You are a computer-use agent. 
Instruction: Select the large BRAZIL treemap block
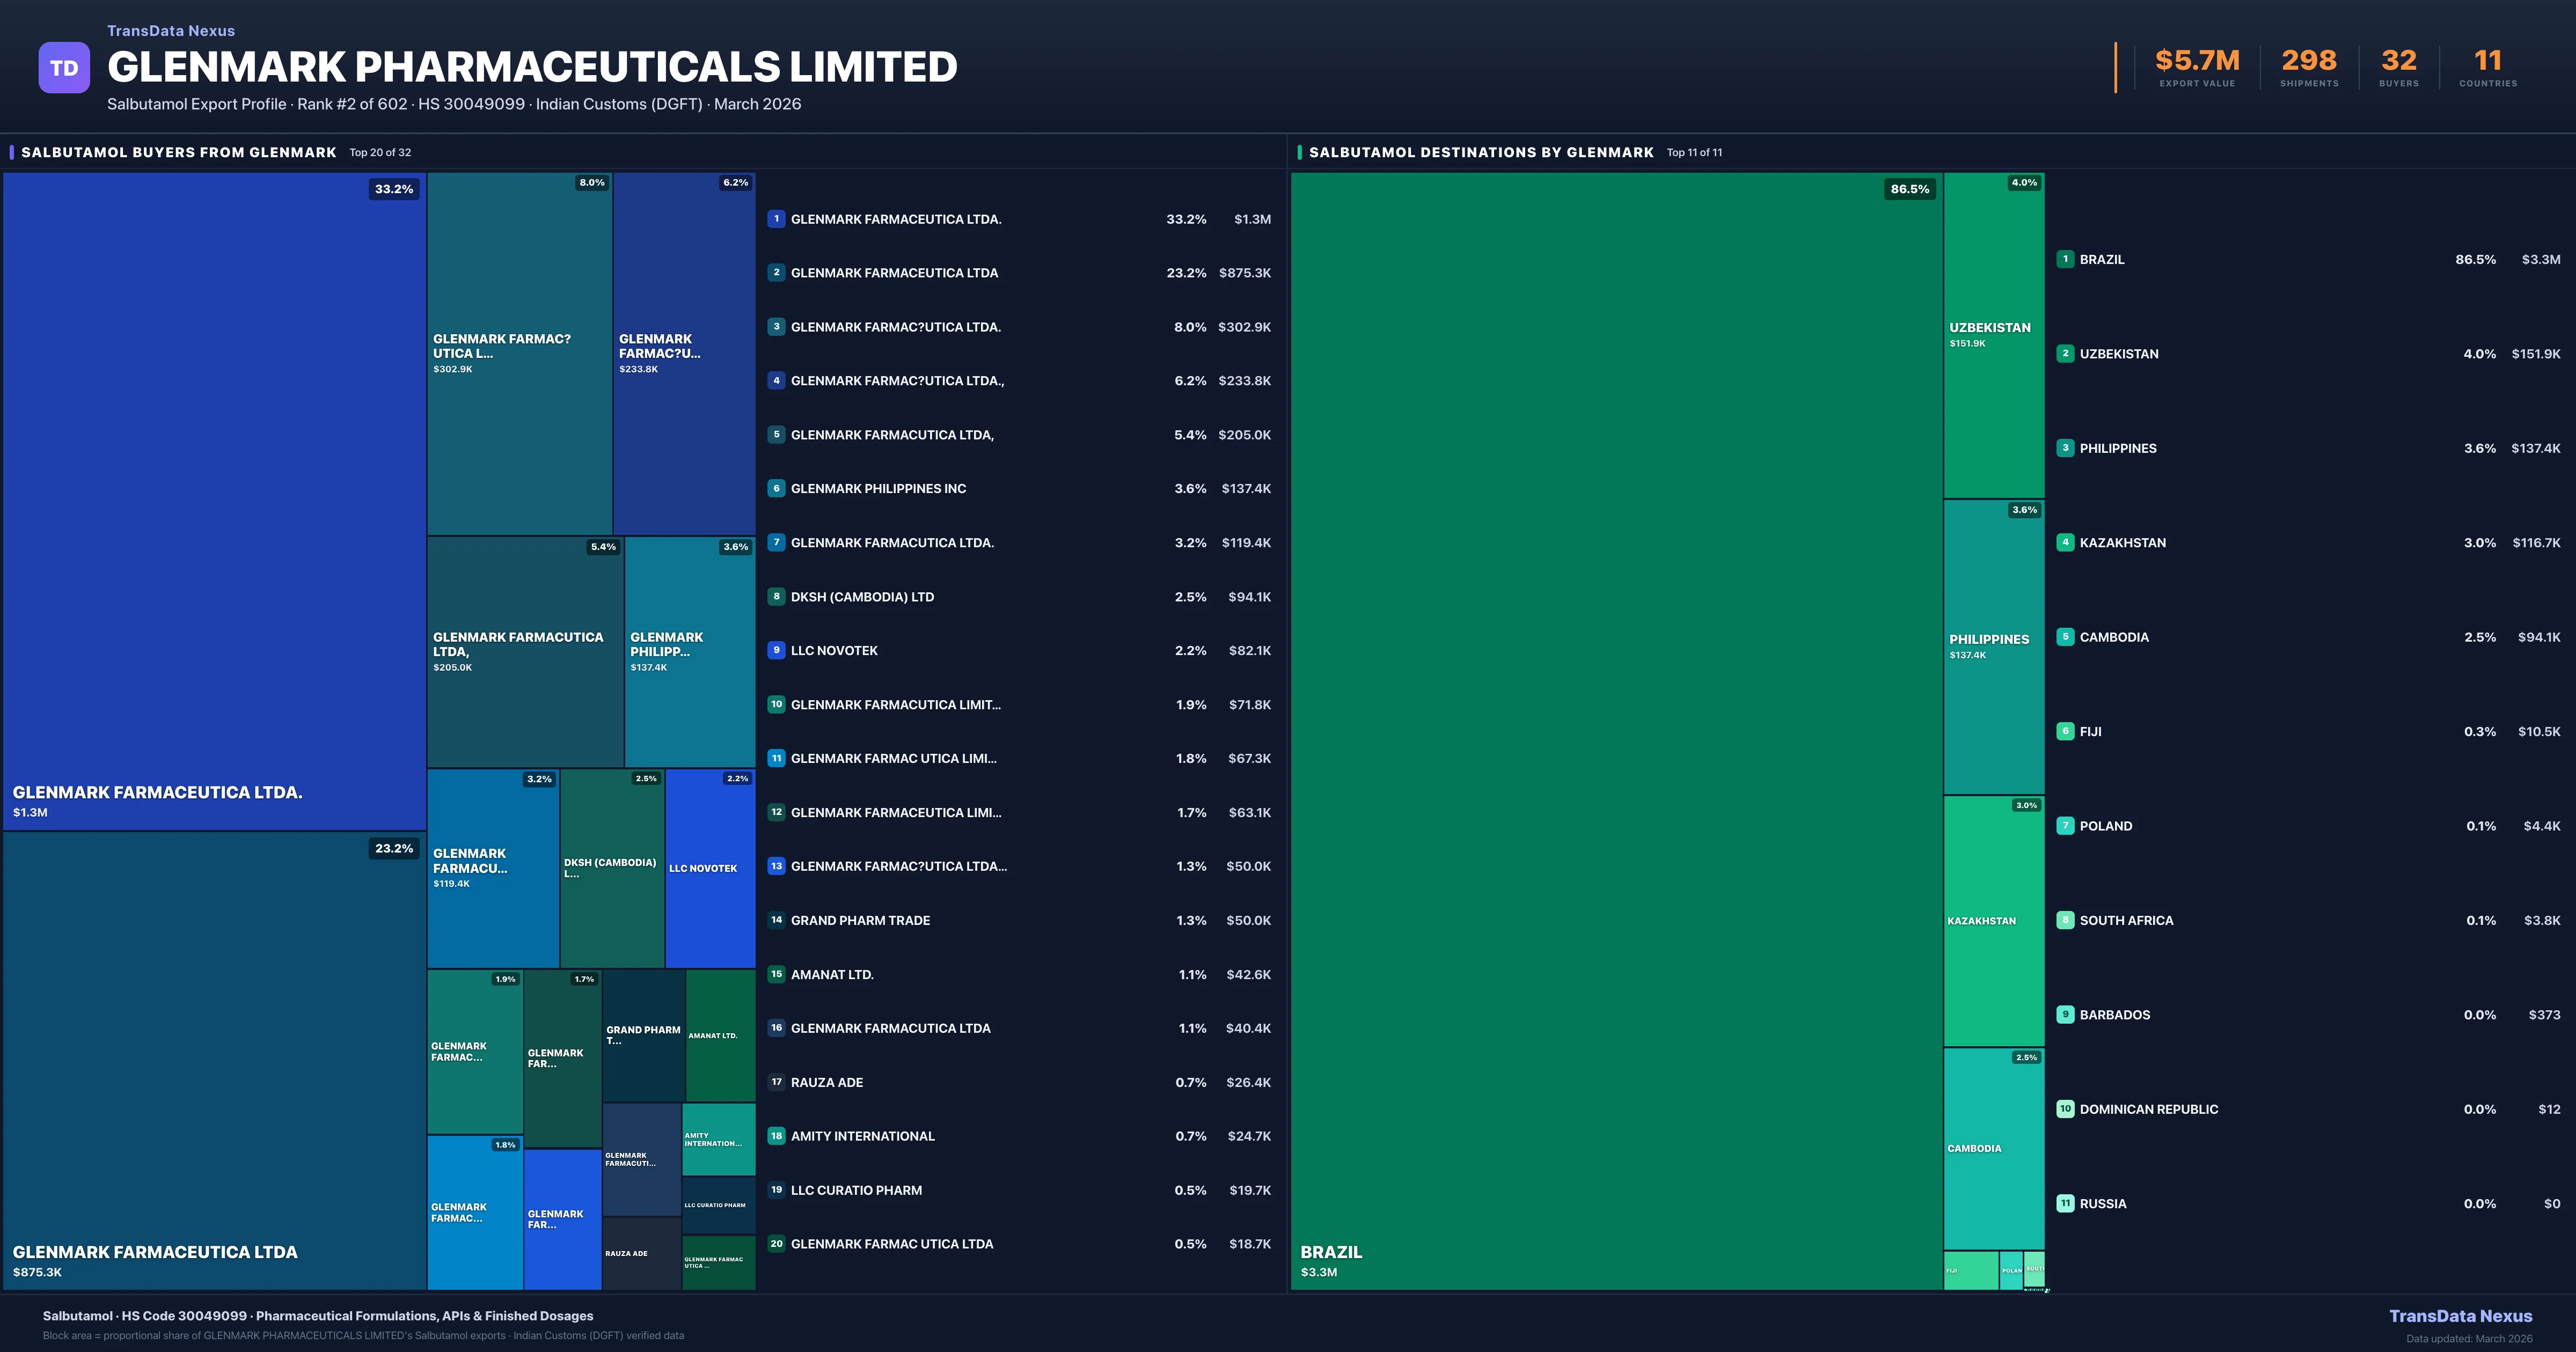tap(1615, 730)
